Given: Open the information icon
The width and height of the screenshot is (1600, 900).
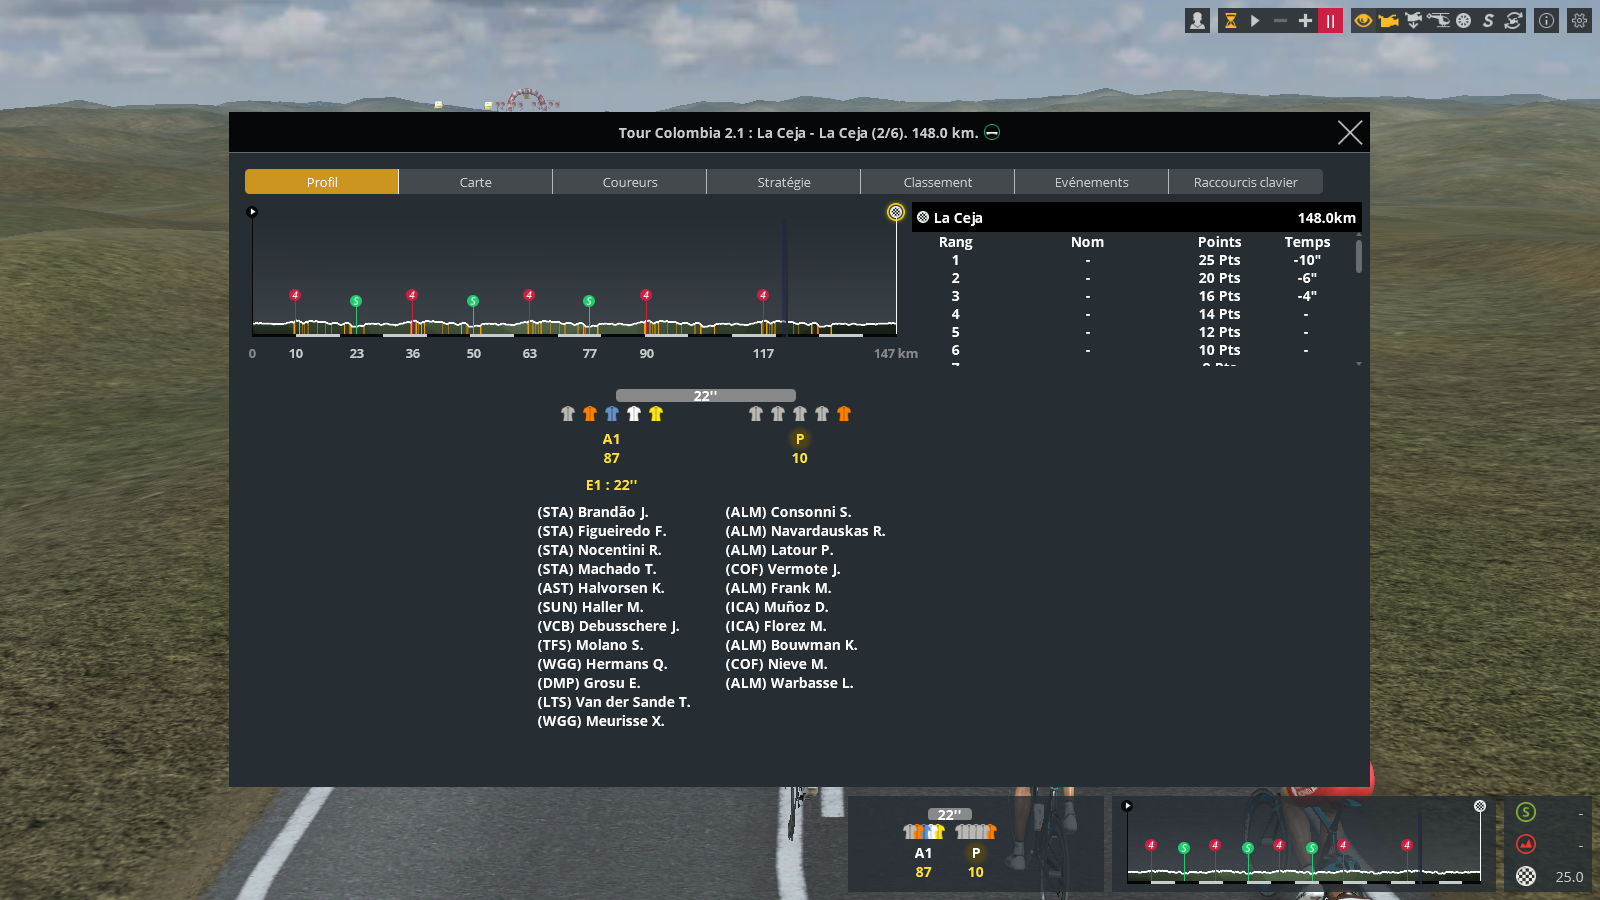Looking at the screenshot, I should 1546,20.
